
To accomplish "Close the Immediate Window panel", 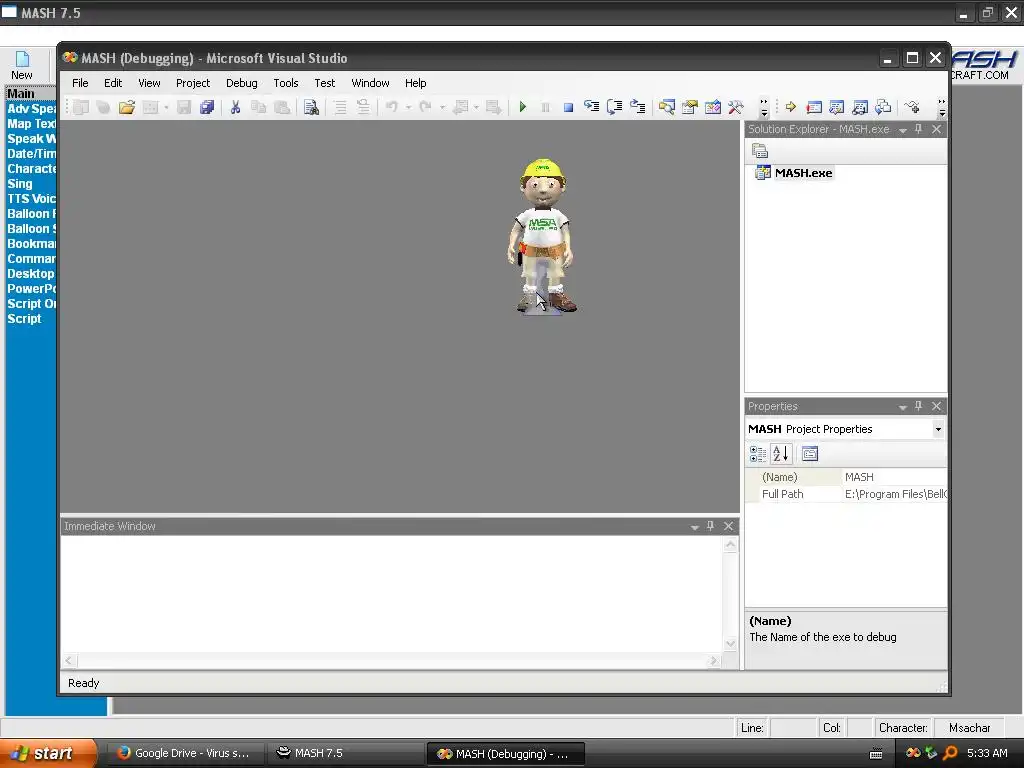I will [729, 526].
